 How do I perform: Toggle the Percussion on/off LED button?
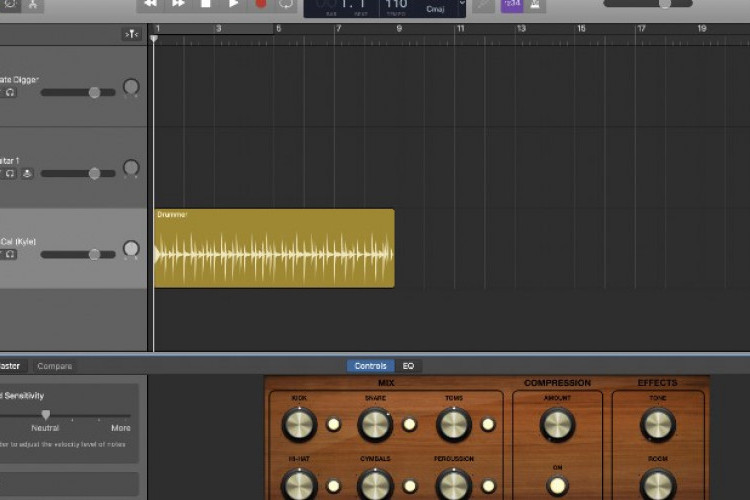(x=488, y=486)
